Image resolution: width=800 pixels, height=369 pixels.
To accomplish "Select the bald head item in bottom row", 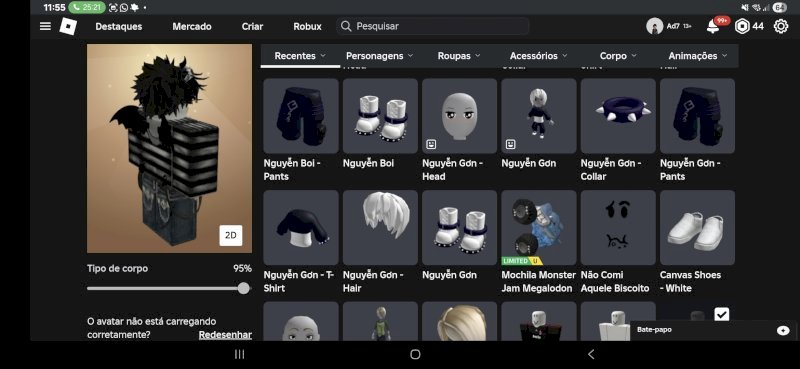I will coord(301,322).
